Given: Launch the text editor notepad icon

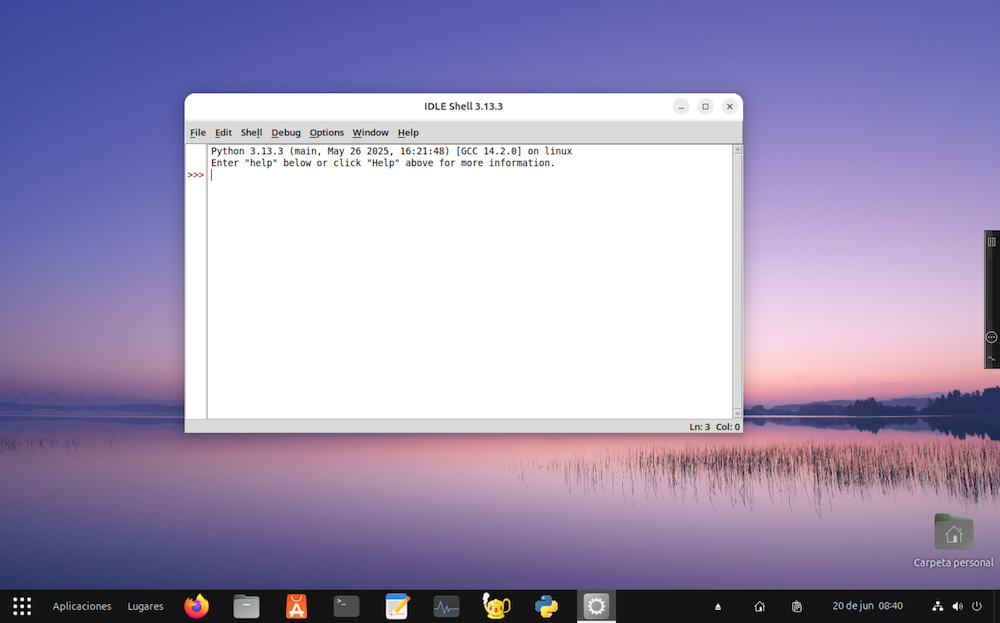Looking at the screenshot, I should pyautogui.click(x=397, y=606).
